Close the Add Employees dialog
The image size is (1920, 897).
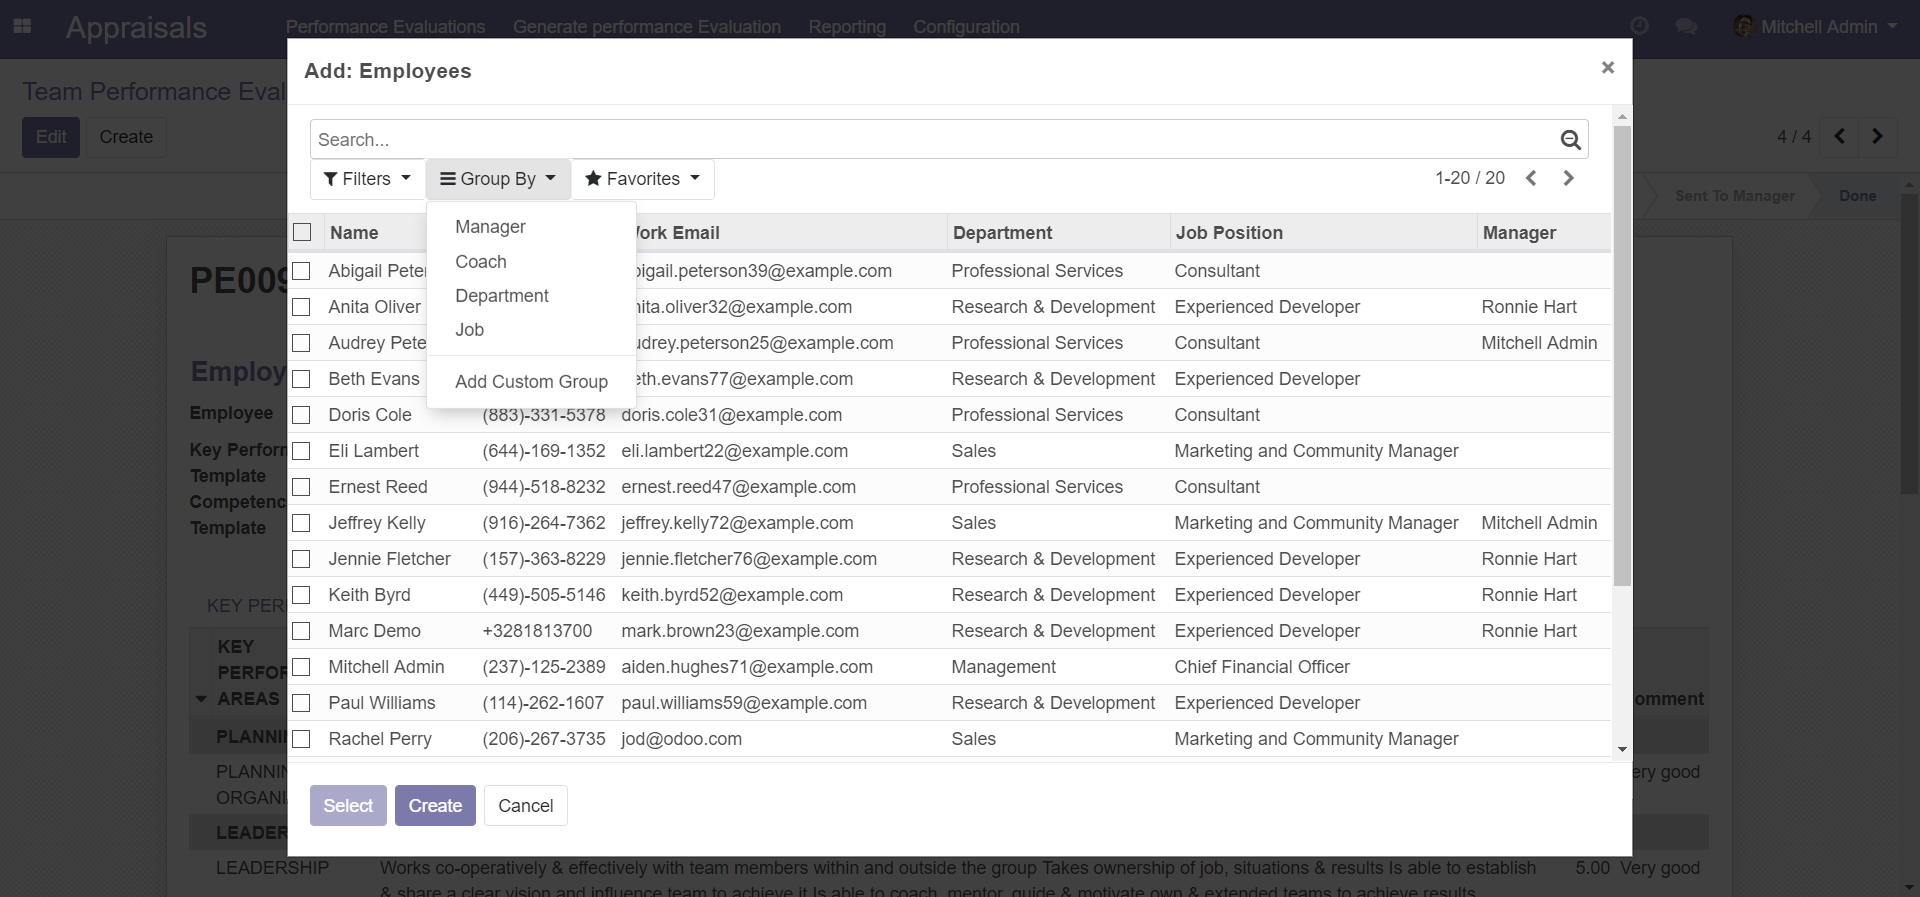(x=1607, y=68)
